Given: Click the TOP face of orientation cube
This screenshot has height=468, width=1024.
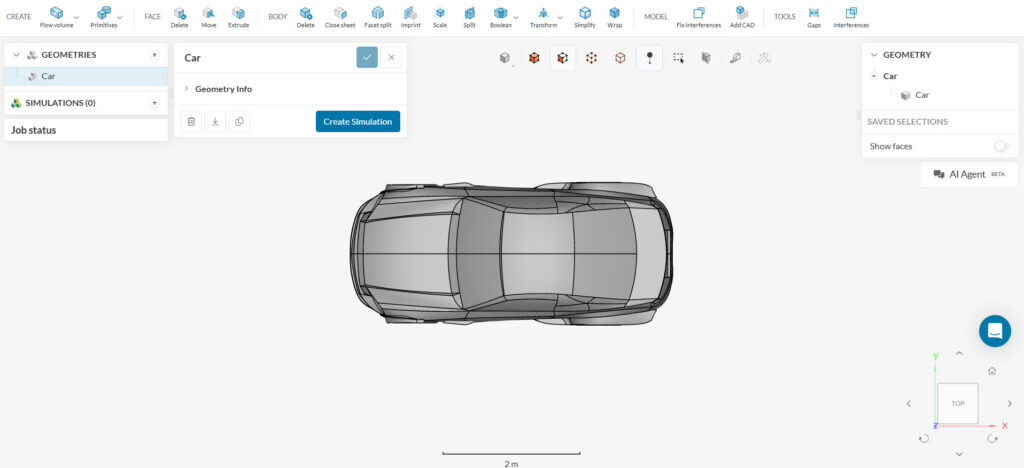Looking at the screenshot, I should tap(958, 403).
